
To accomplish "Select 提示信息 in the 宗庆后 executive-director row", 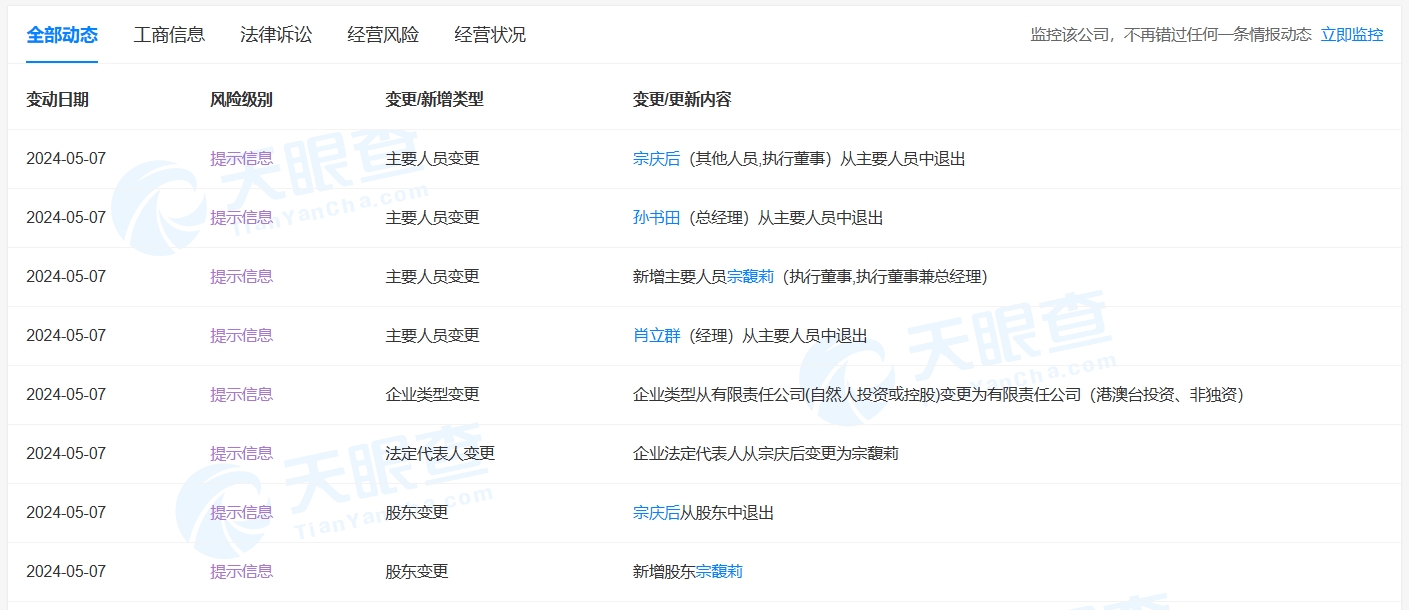I will 241,158.
